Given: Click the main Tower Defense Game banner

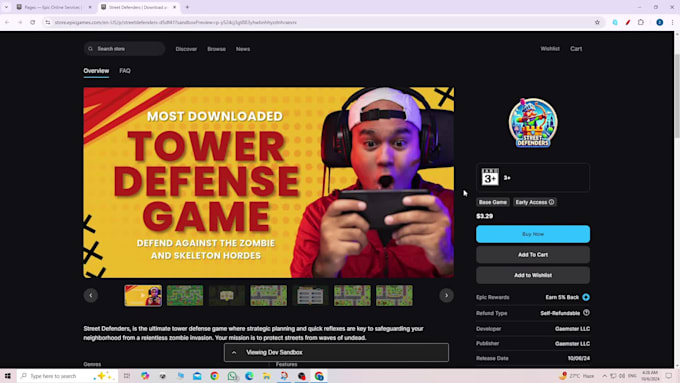Looking at the screenshot, I should pyautogui.click(x=269, y=183).
